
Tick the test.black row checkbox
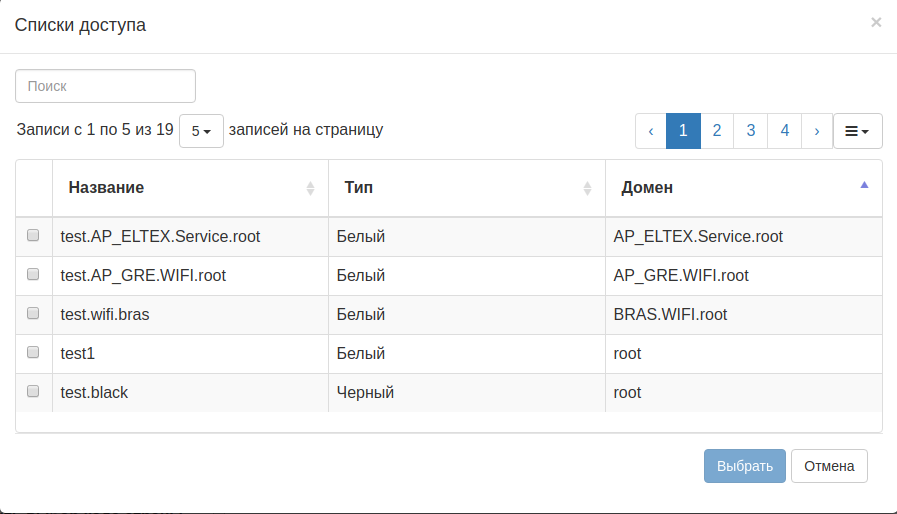33,392
